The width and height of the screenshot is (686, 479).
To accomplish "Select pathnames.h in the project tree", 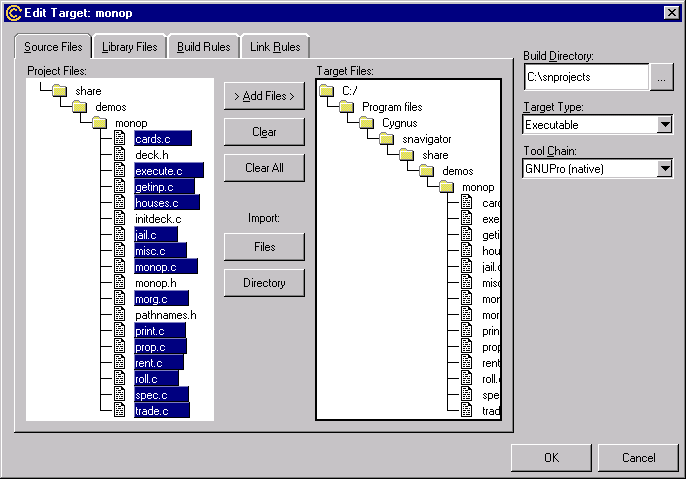I will click(x=166, y=315).
